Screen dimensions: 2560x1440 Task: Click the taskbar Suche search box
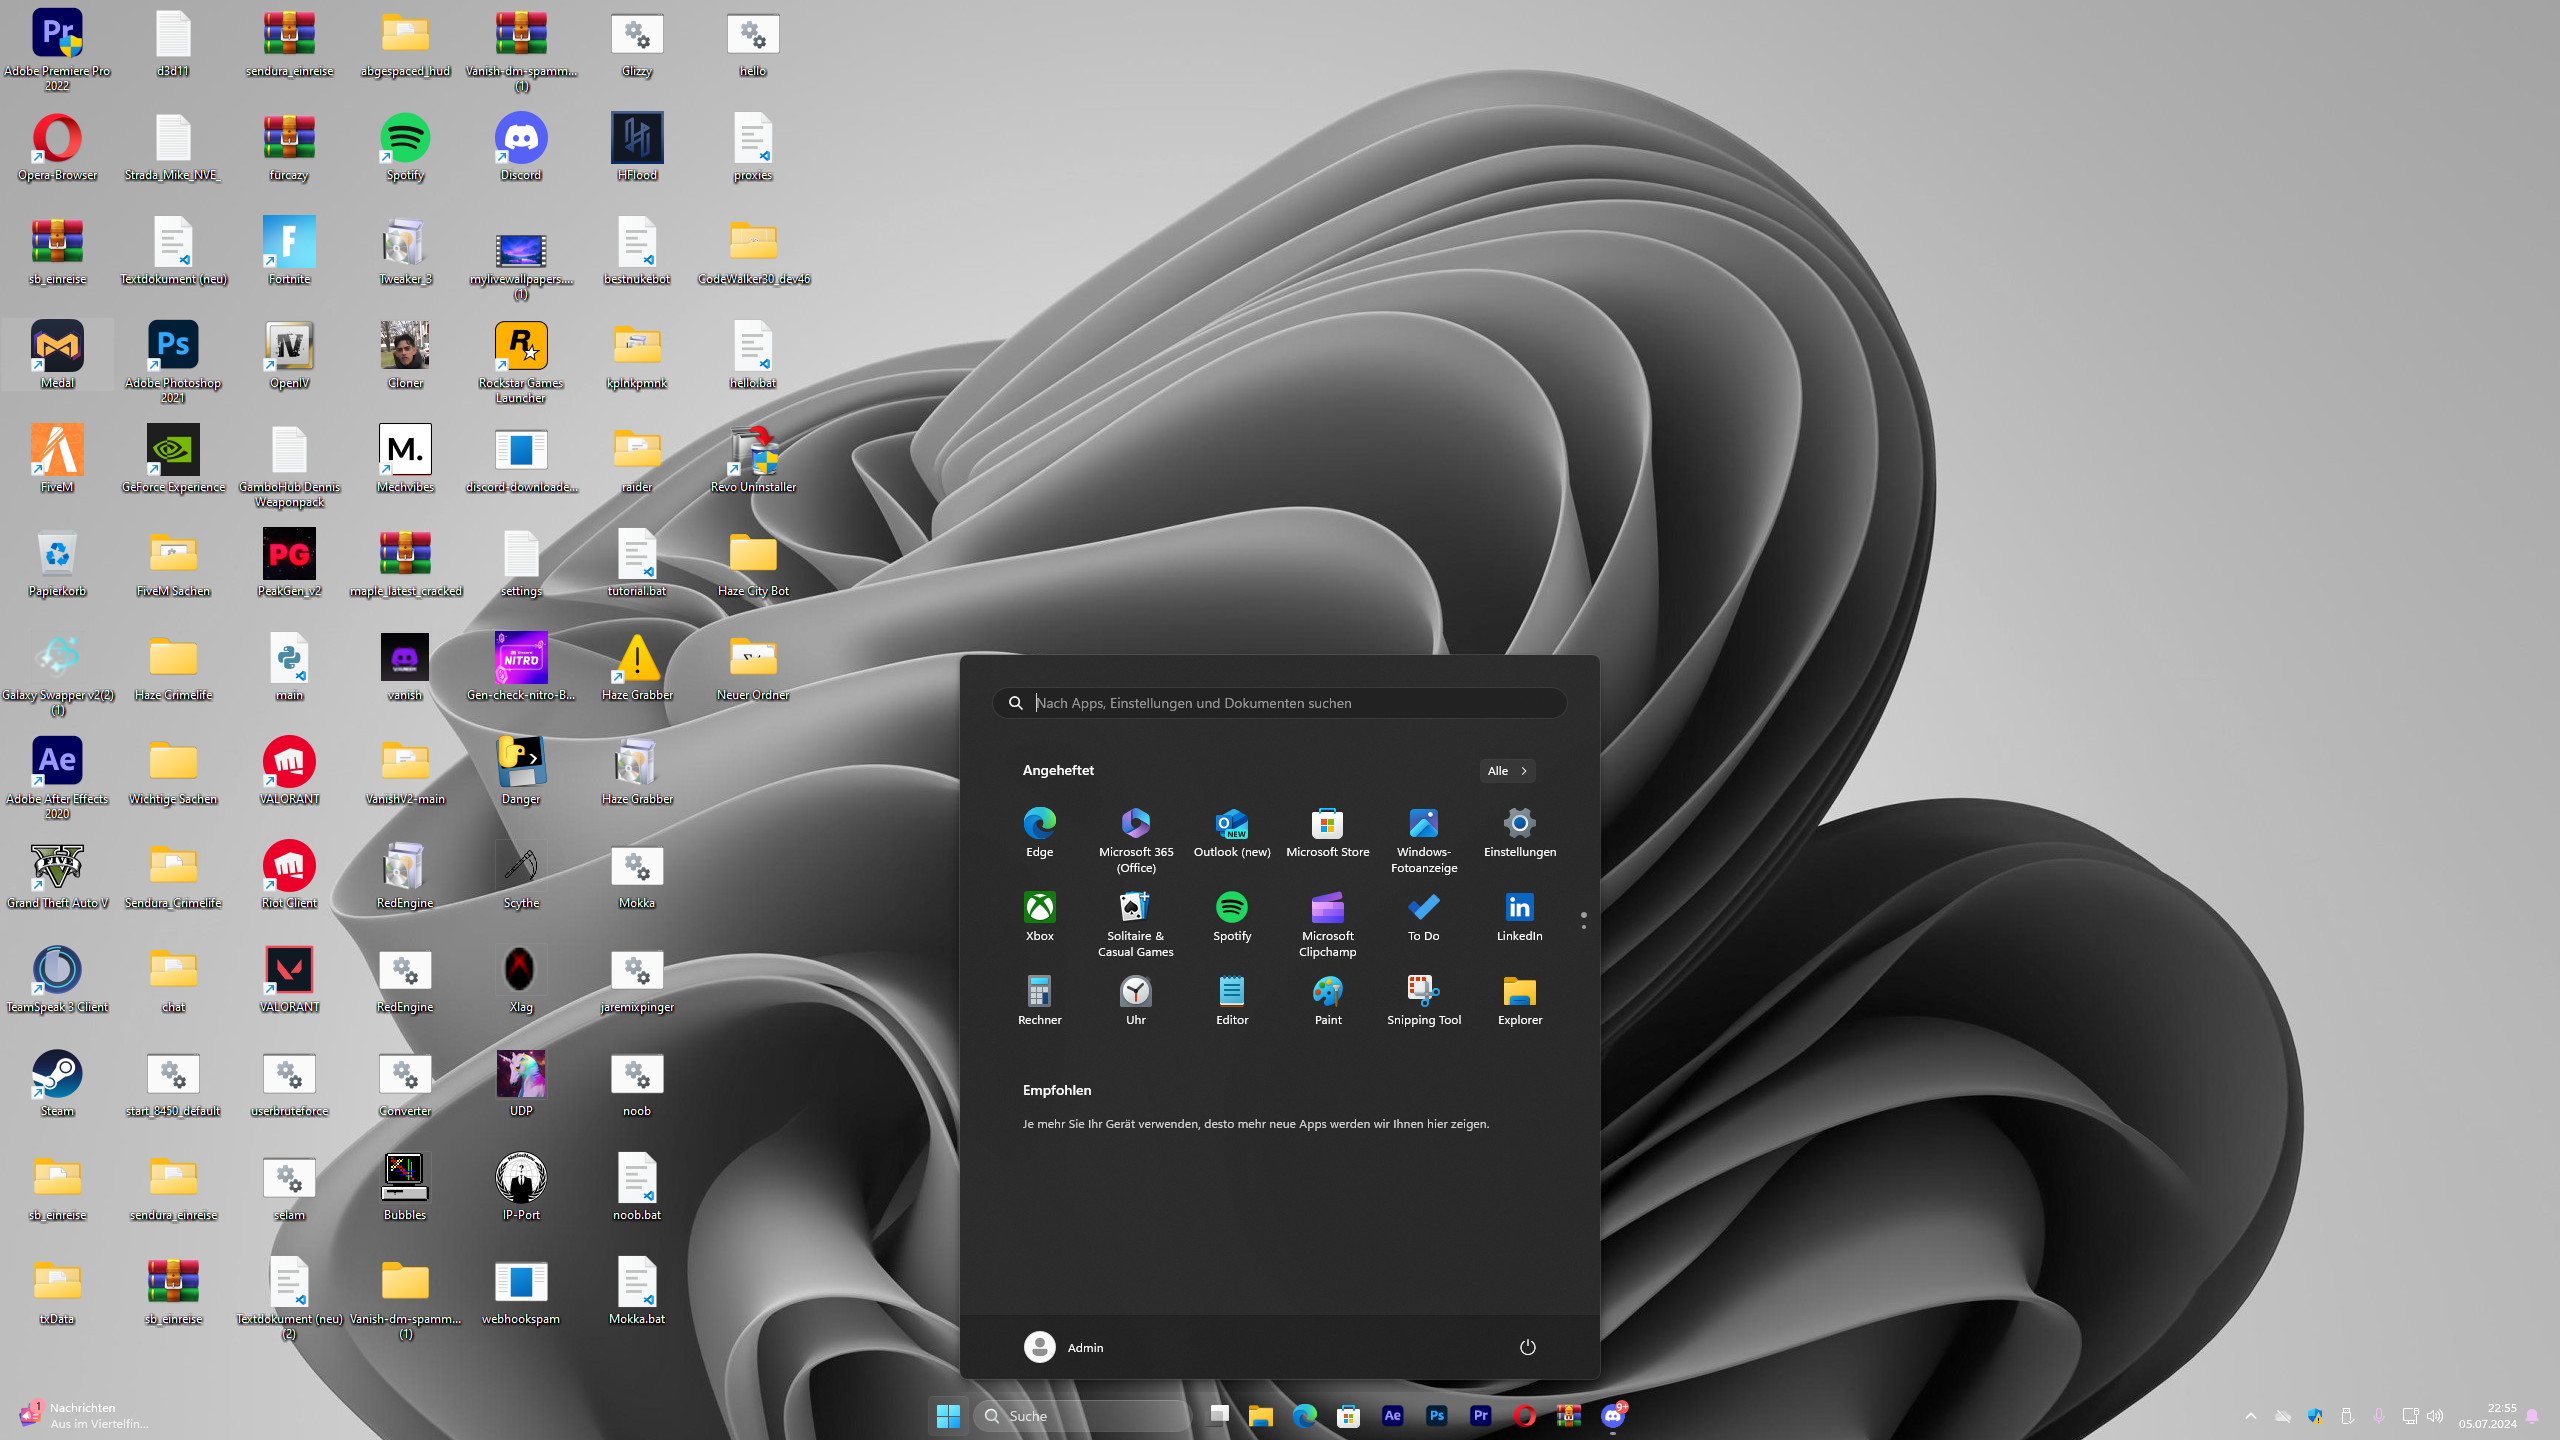[x=1083, y=1415]
